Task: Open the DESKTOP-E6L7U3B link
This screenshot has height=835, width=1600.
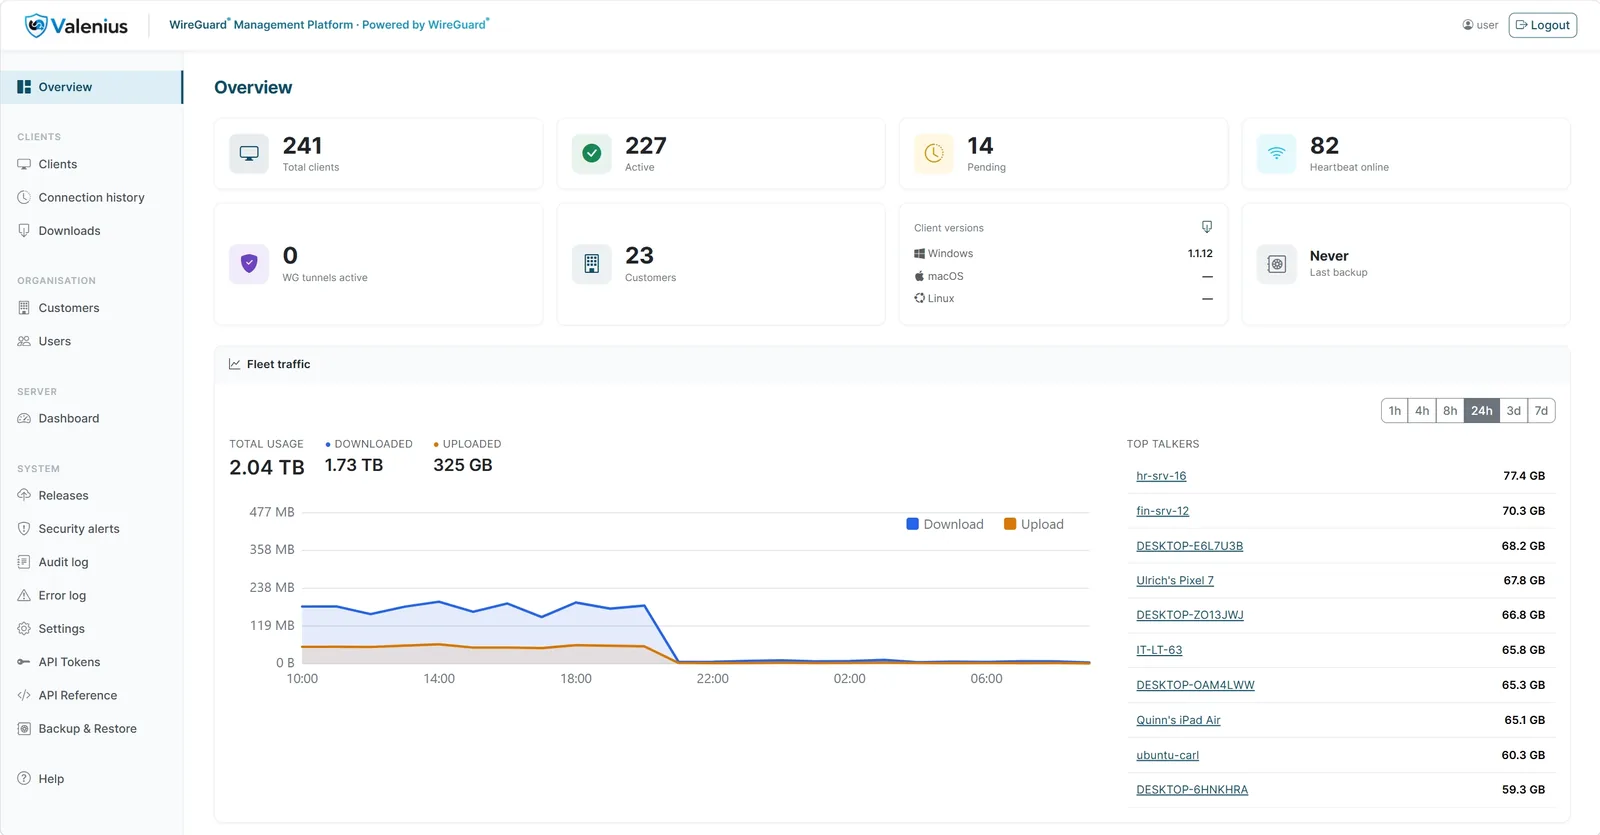Action: click(x=1189, y=546)
